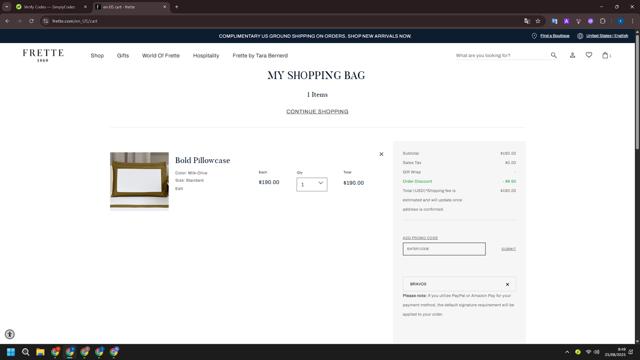Remove the applied promo code with X
The width and height of the screenshot is (640, 360).
pos(507,284)
